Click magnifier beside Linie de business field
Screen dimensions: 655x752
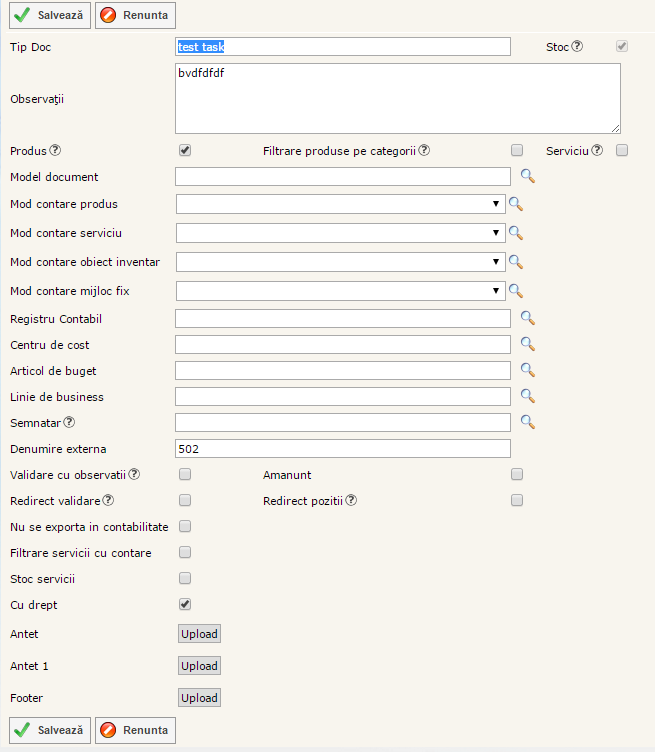click(x=527, y=397)
